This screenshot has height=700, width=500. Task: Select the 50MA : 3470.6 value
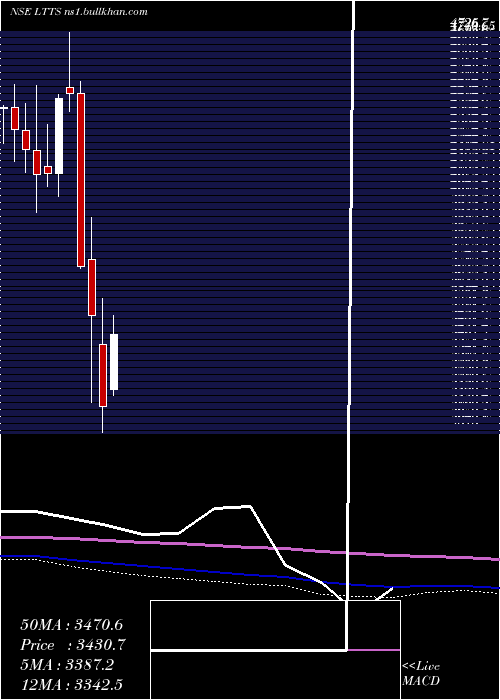pyautogui.click(x=71, y=625)
